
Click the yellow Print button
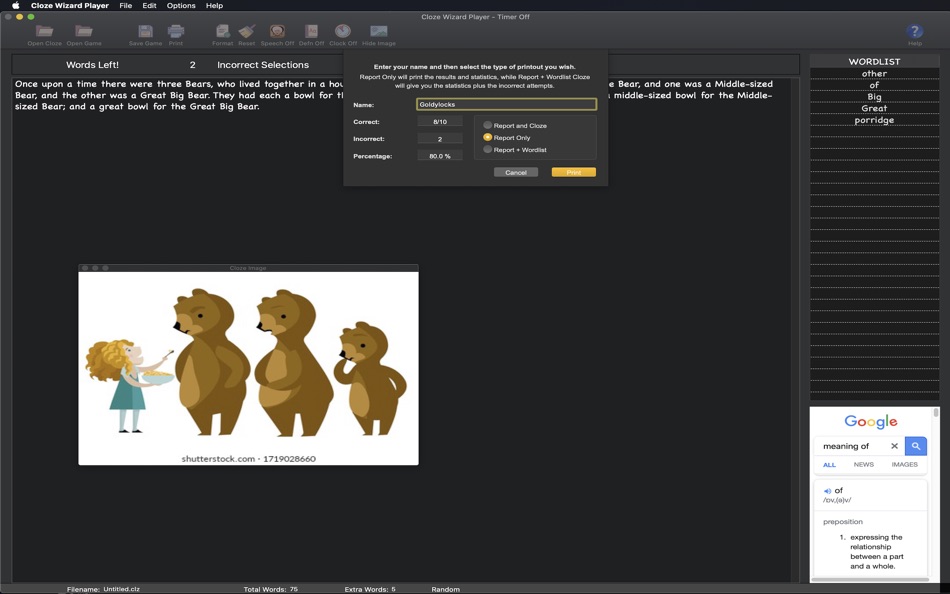tap(574, 172)
